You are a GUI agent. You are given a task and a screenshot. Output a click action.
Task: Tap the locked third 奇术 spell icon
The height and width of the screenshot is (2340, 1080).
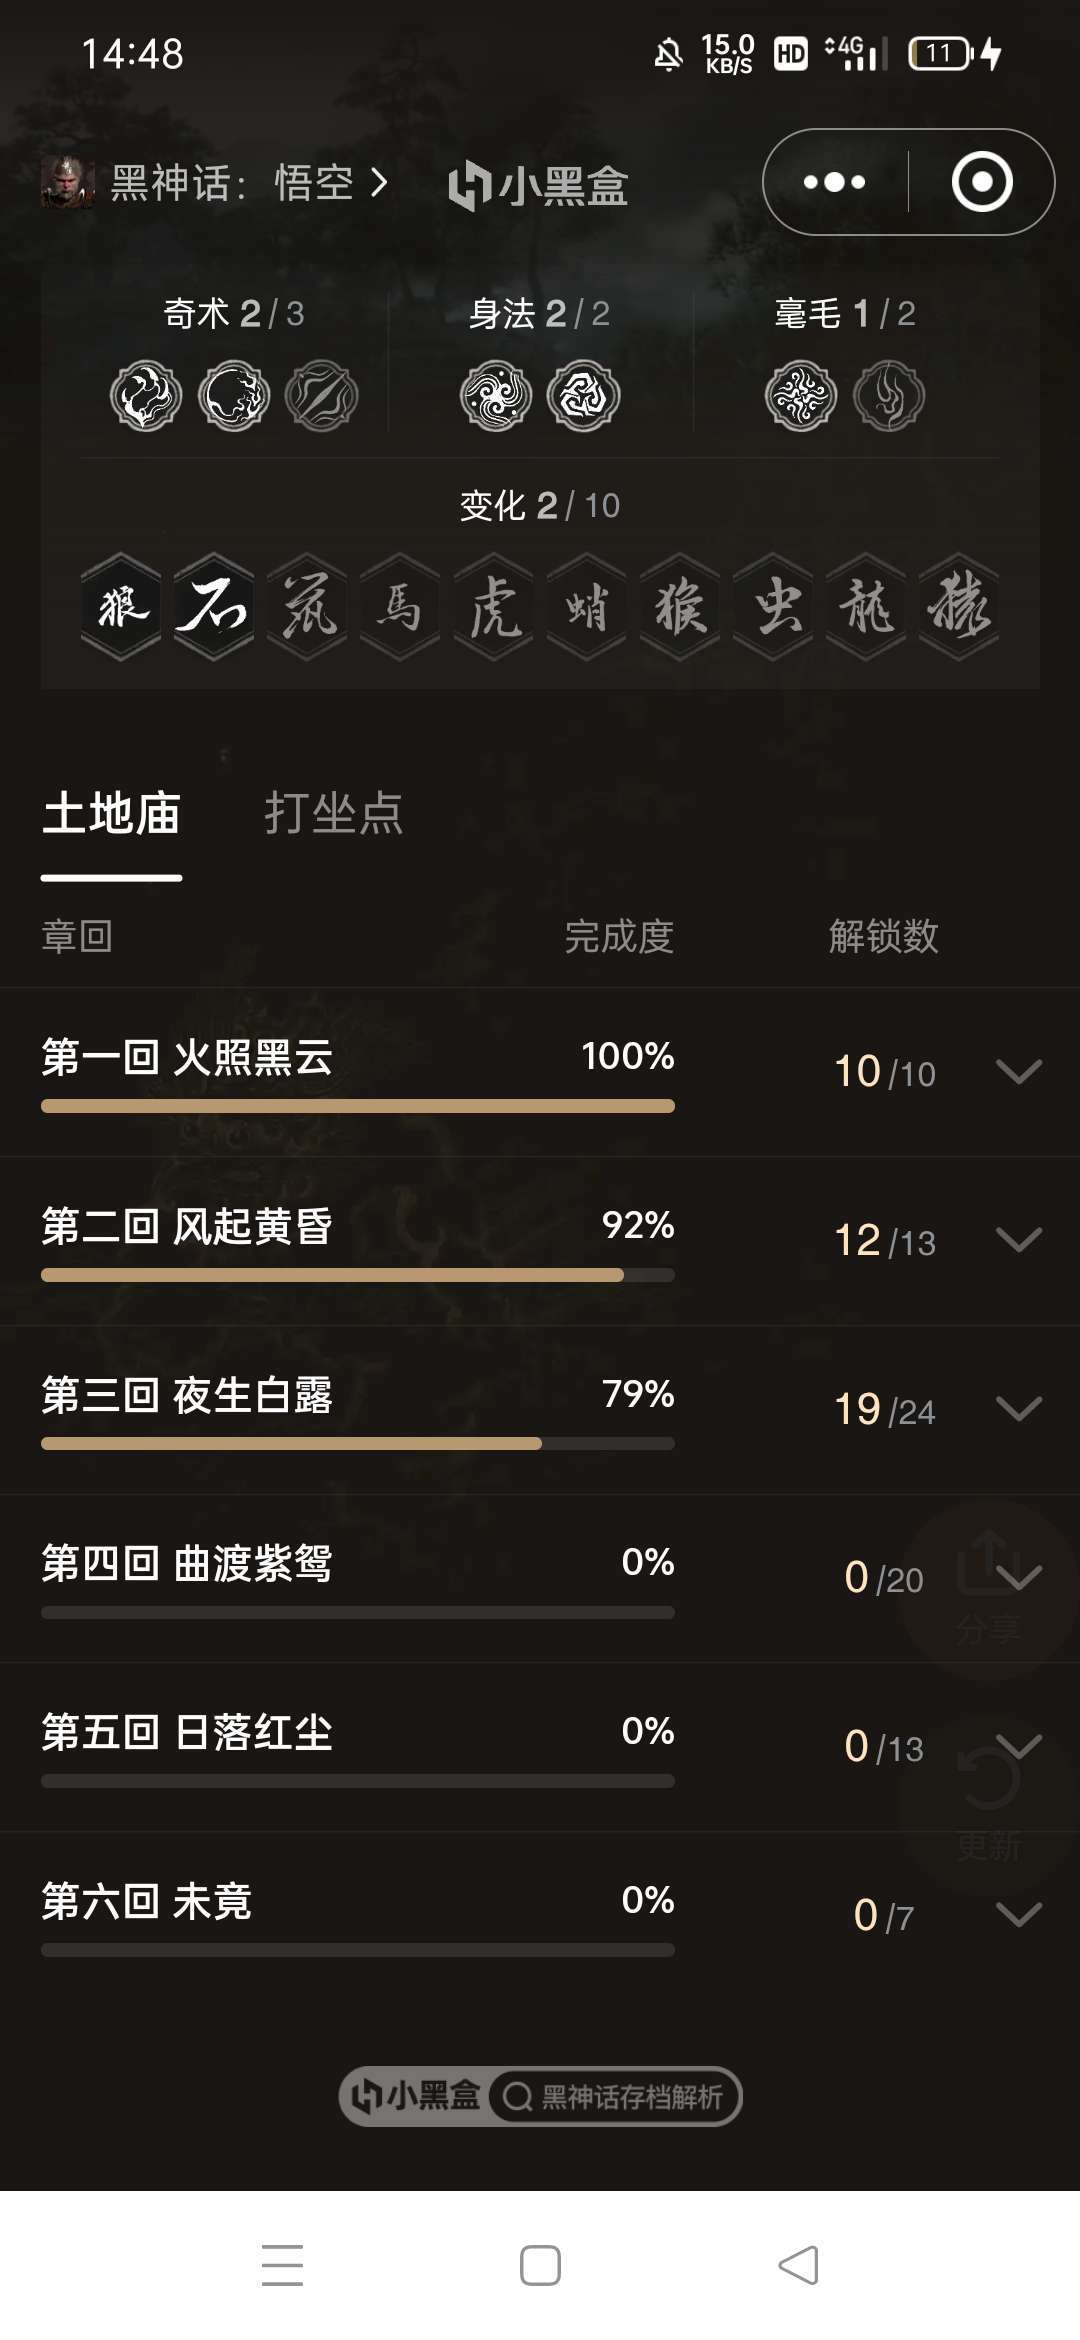tap(321, 396)
